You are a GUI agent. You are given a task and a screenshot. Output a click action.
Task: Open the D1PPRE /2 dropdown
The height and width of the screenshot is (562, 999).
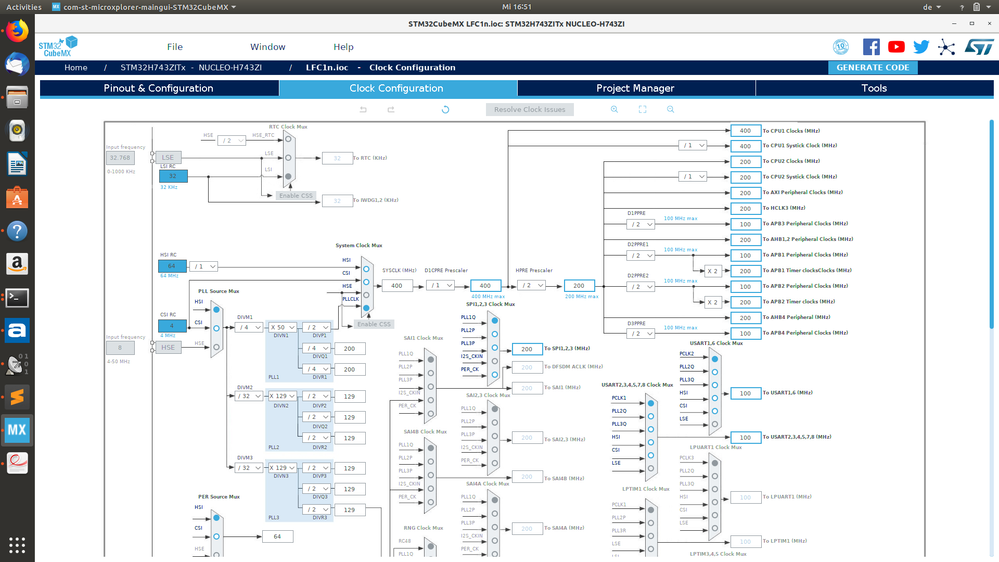640,224
